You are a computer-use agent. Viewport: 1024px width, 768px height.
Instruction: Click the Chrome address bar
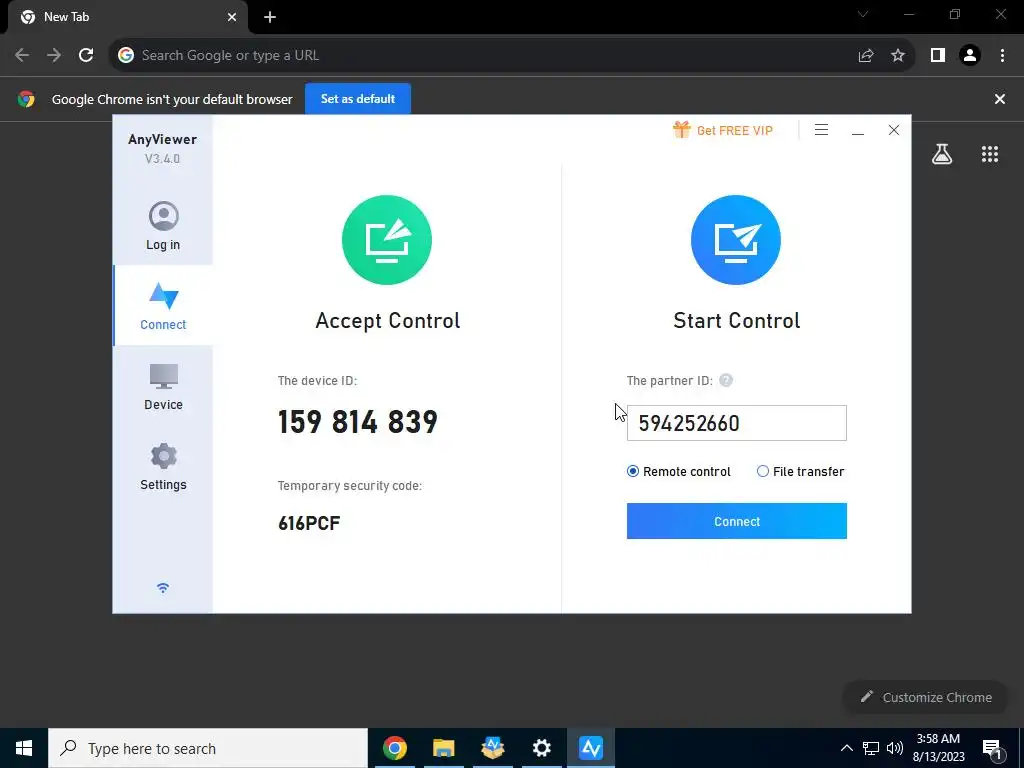point(483,55)
